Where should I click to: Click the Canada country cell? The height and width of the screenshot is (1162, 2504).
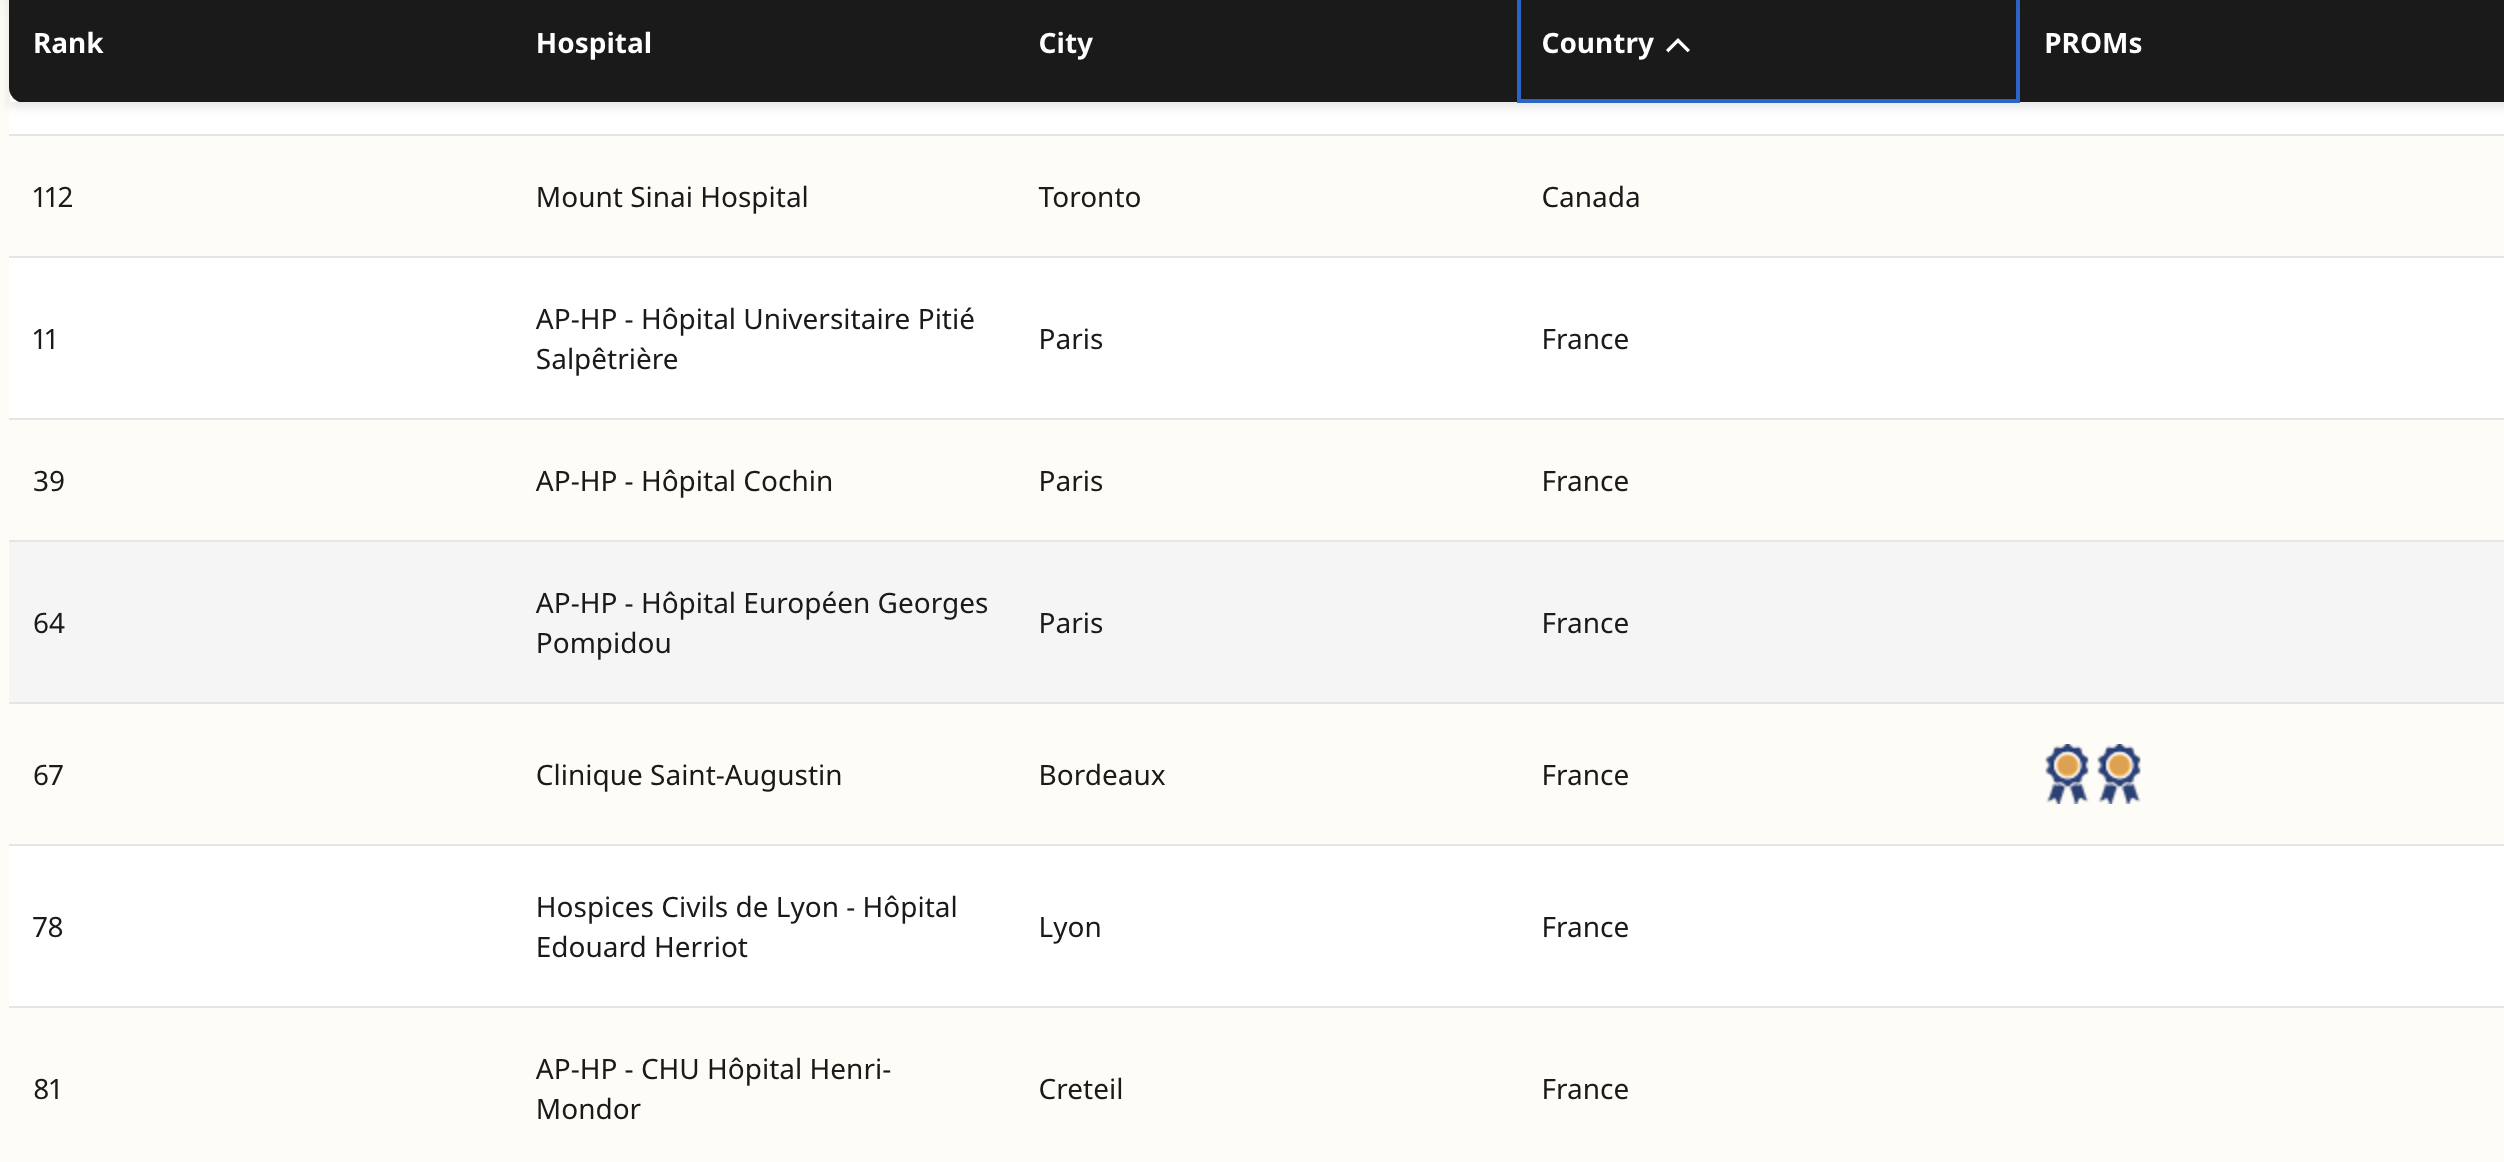pyautogui.click(x=1590, y=197)
